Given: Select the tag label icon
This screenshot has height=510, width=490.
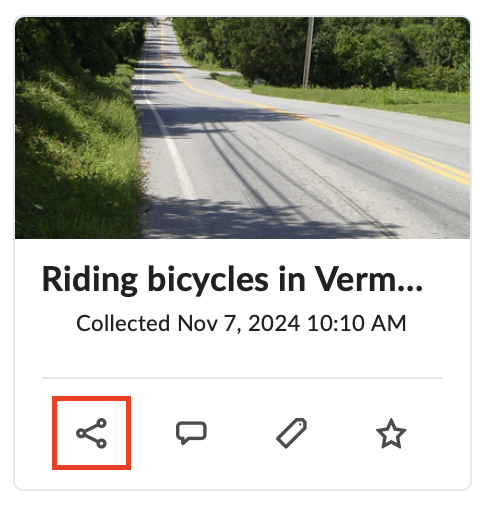Looking at the screenshot, I should pyautogui.click(x=292, y=433).
